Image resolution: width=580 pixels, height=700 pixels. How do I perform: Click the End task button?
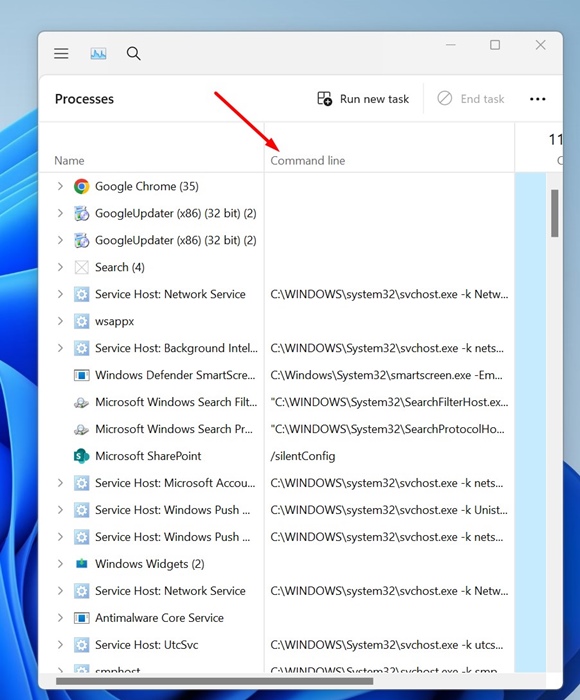coord(471,99)
